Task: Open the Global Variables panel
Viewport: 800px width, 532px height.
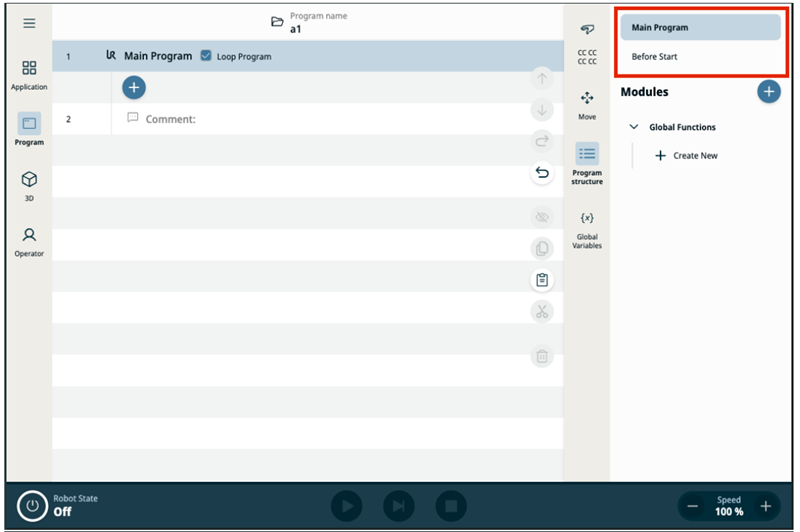Action: click(x=587, y=229)
